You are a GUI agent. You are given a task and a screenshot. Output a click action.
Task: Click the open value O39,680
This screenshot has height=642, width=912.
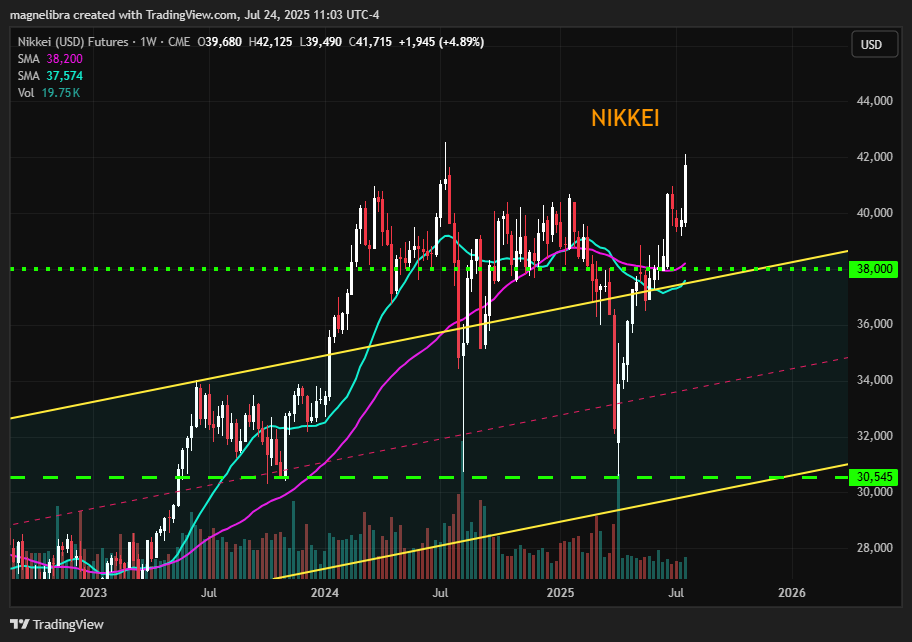[220, 42]
